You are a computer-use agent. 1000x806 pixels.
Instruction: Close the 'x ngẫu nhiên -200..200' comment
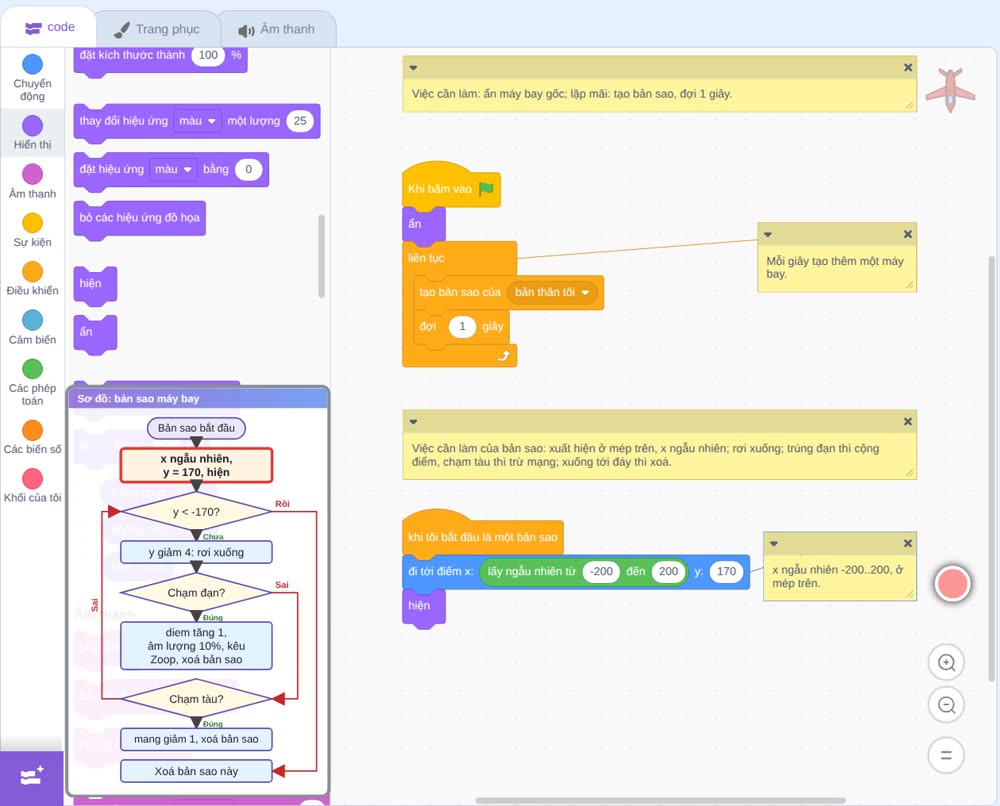908,543
